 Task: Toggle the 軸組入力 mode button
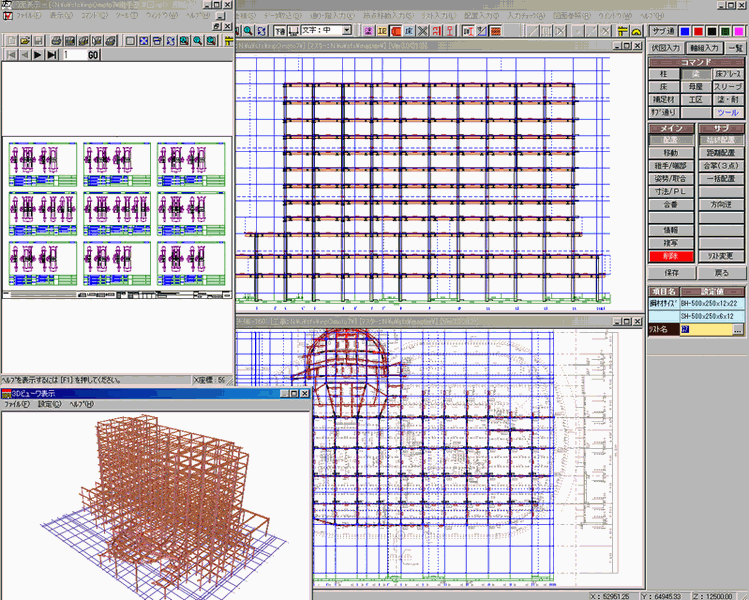pos(704,47)
